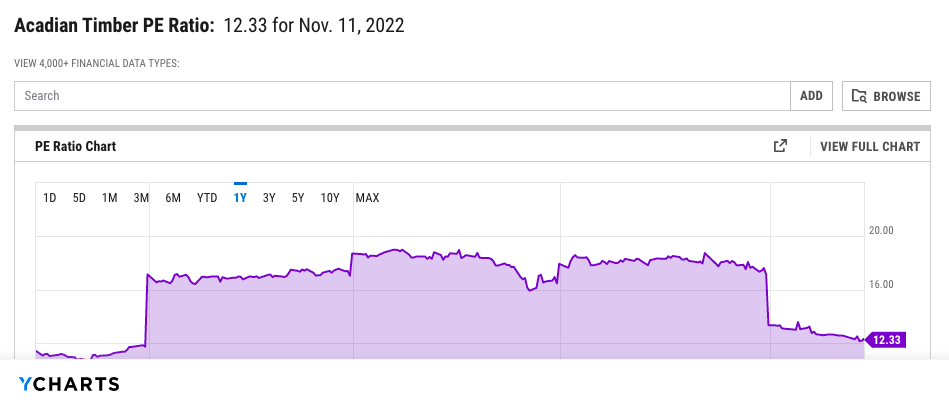The height and width of the screenshot is (406, 949).
Task: Select the active 1Y range
Action: coord(240,198)
